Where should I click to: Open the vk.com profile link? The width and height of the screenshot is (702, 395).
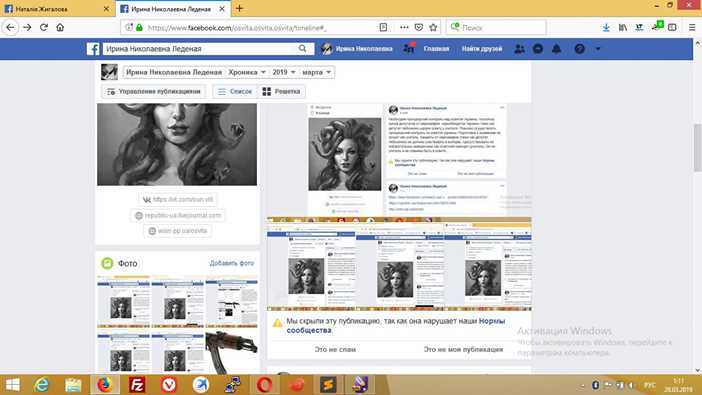pyautogui.click(x=178, y=199)
